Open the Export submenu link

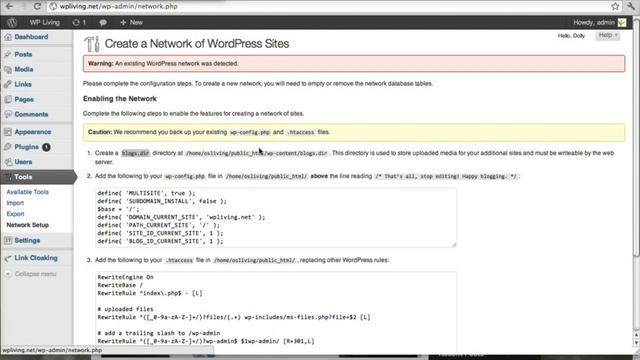pyautogui.click(x=16, y=214)
